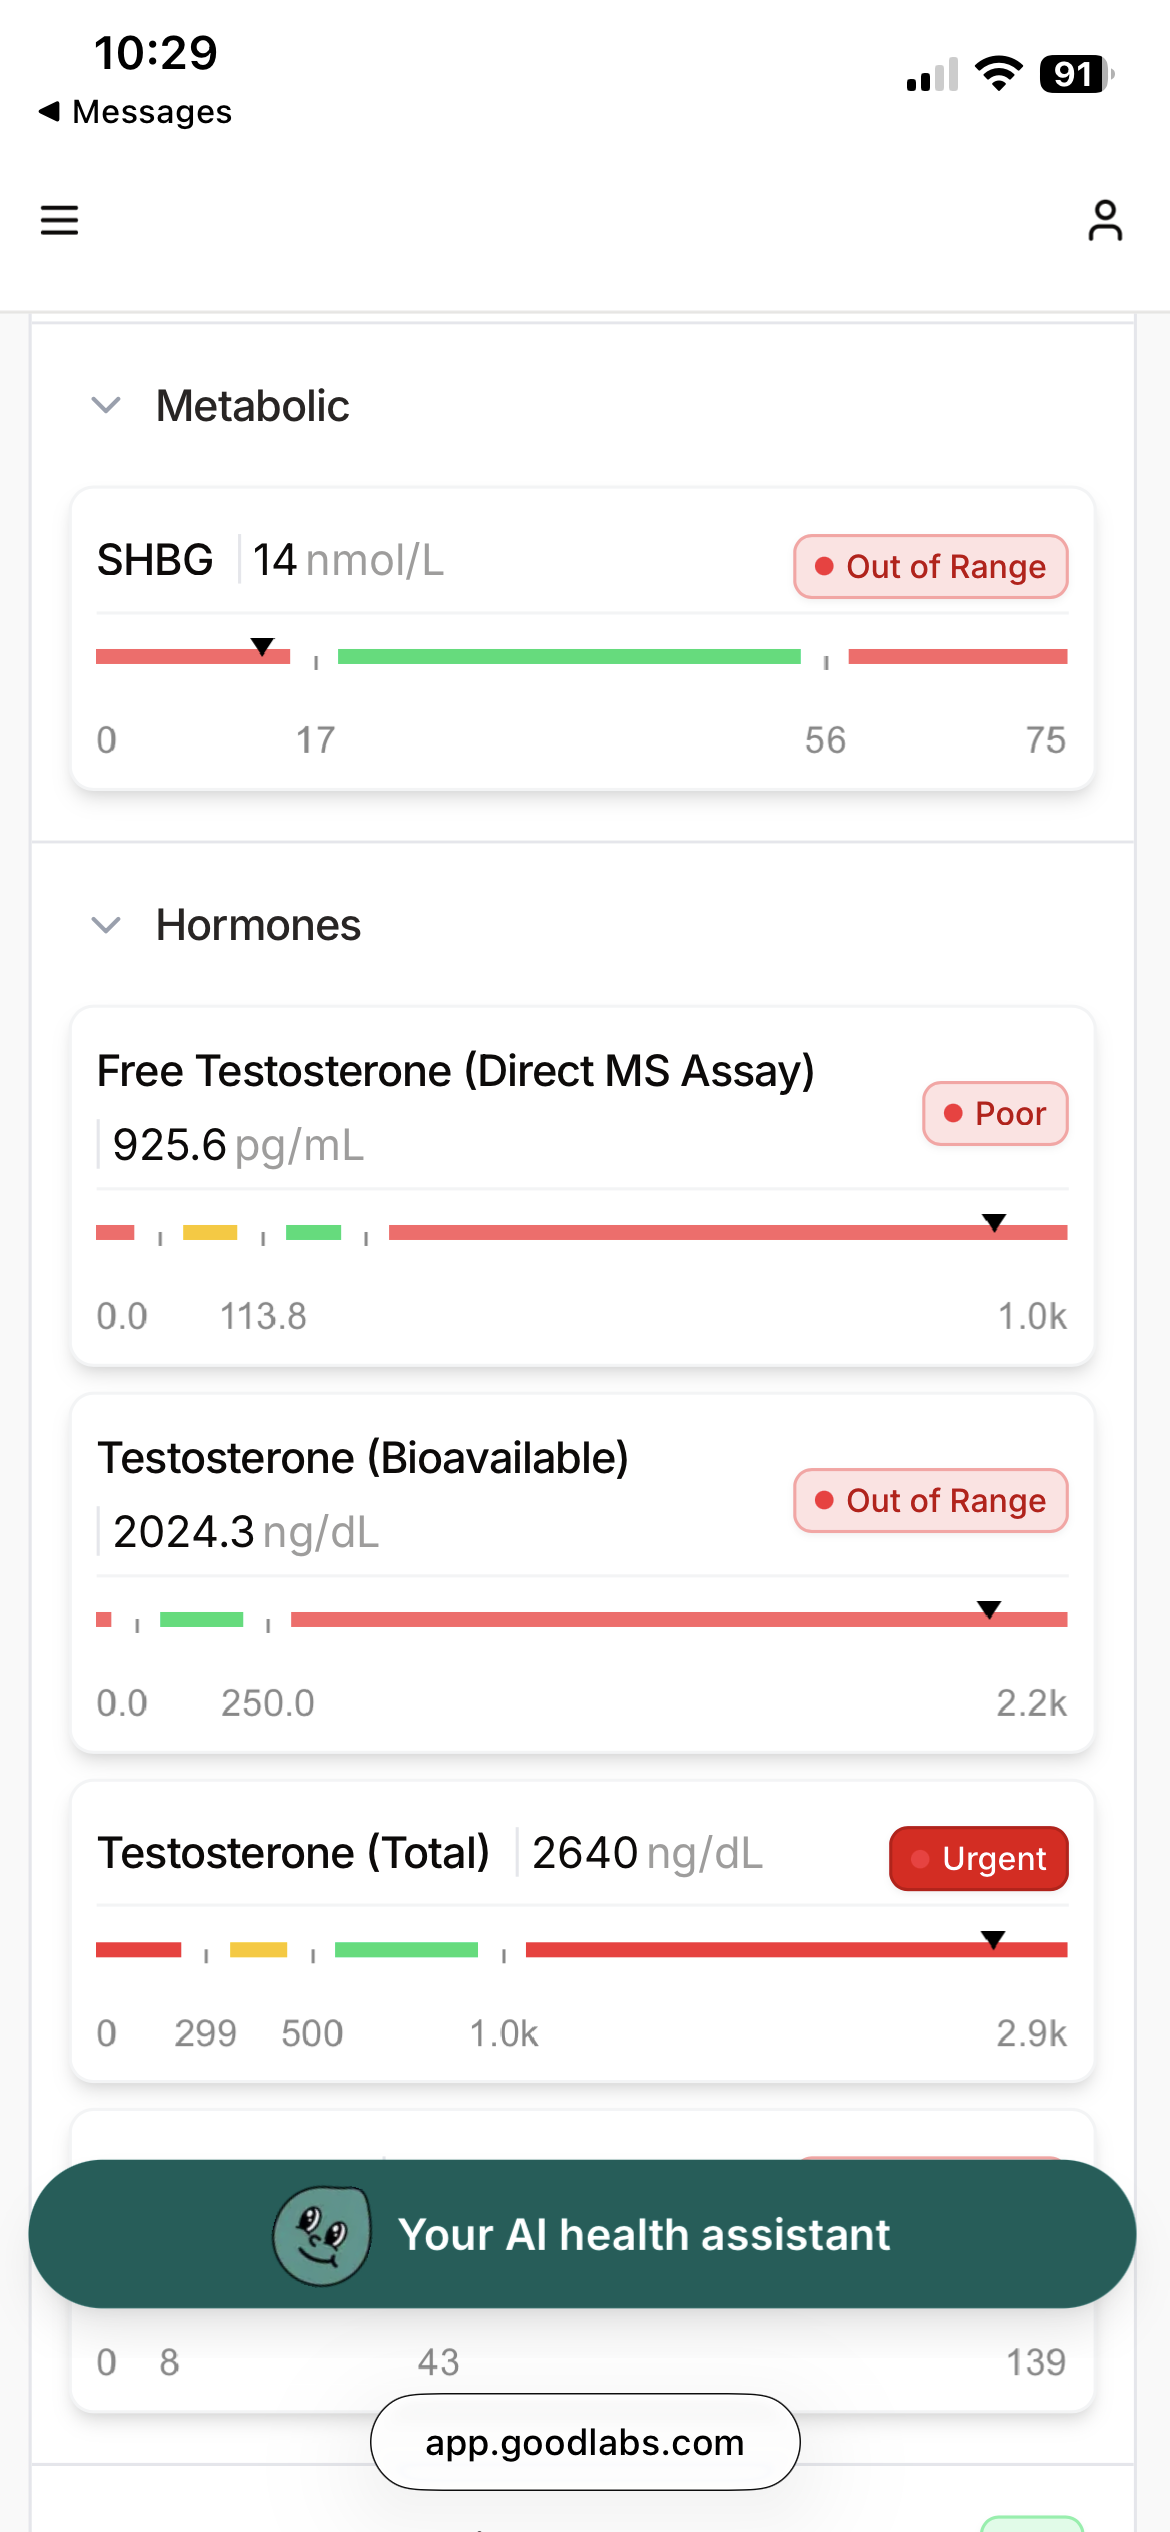Tap the SHBG range marker triangle
This screenshot has width=1170, height=2532.
[x=262, y=647]
